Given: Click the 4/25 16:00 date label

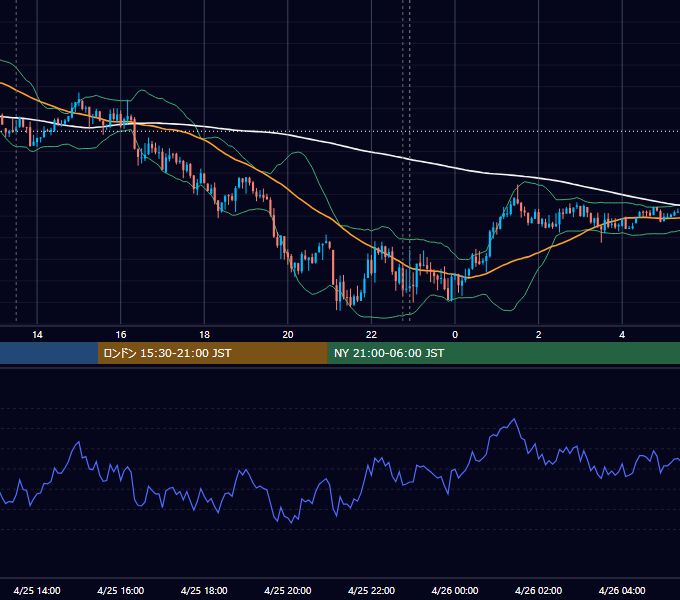Looking at the screenshot, I should [x=121, y=590].
